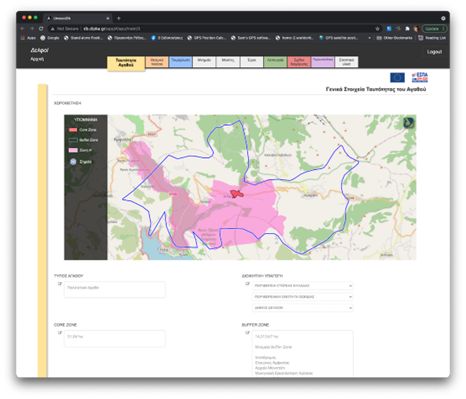
Task: Click the edit icon beside ΤΥΠΟΣ ΑΓΑΘΟΥ field
Action: (x=60, y=284)
